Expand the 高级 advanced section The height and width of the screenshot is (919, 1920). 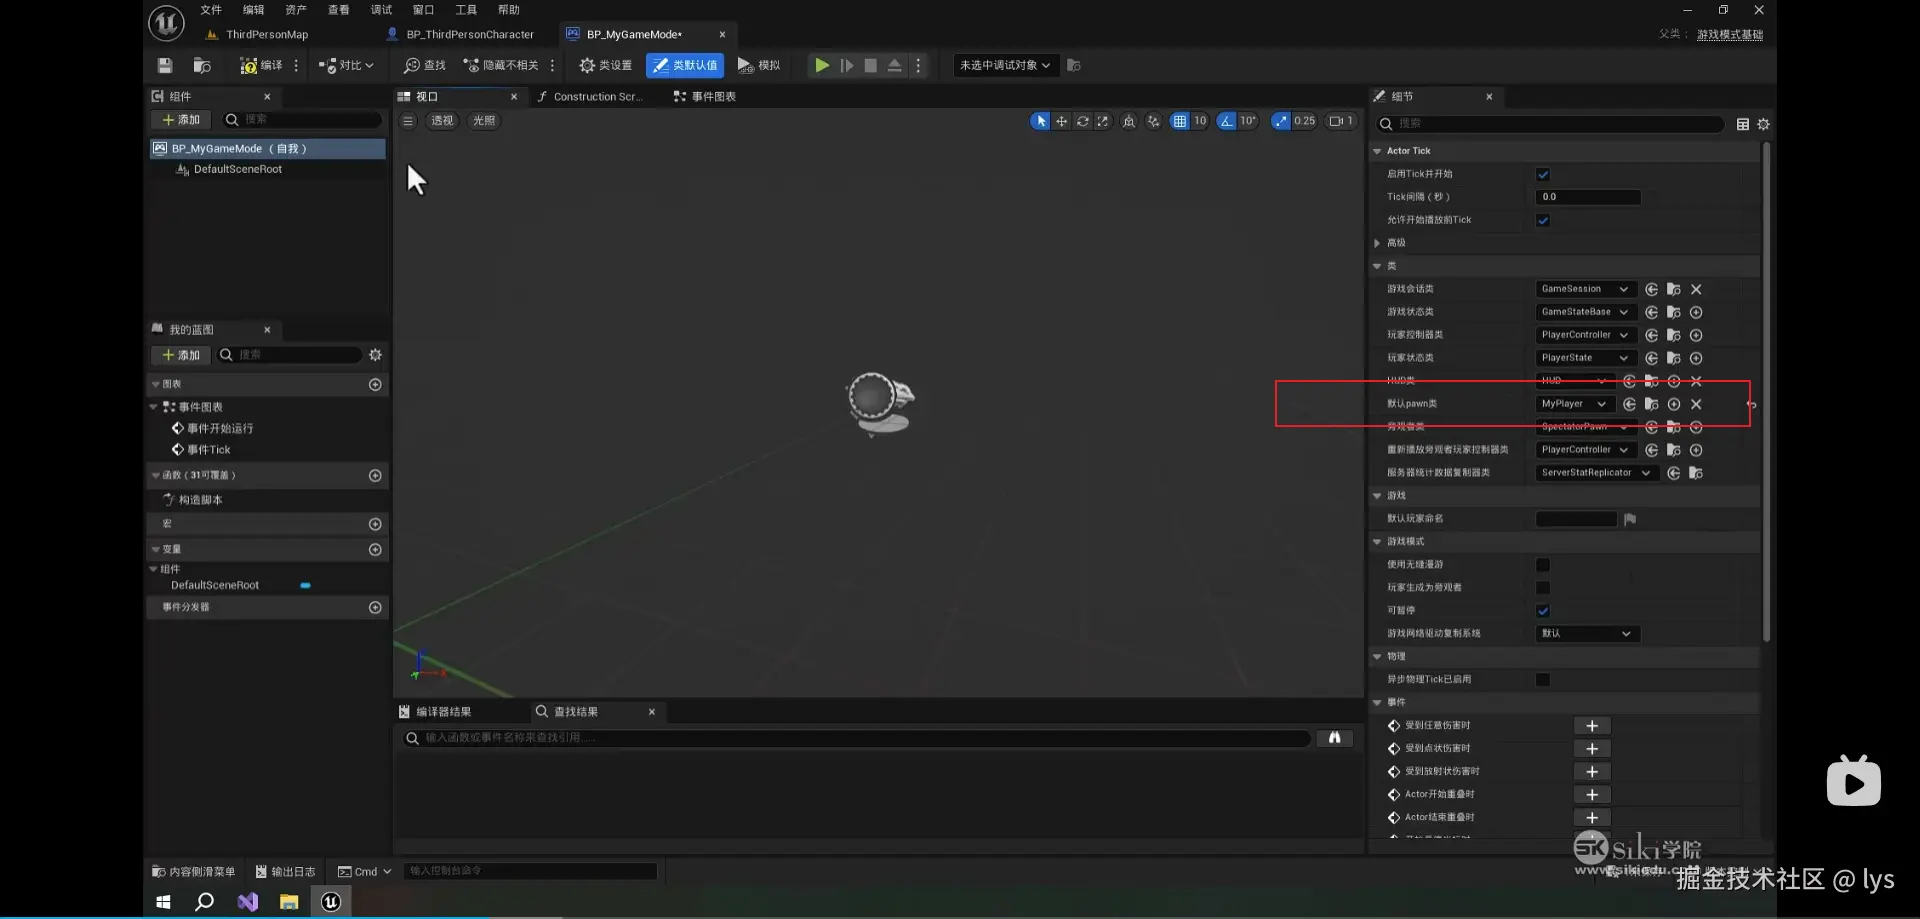click(x=1377, y=243)
